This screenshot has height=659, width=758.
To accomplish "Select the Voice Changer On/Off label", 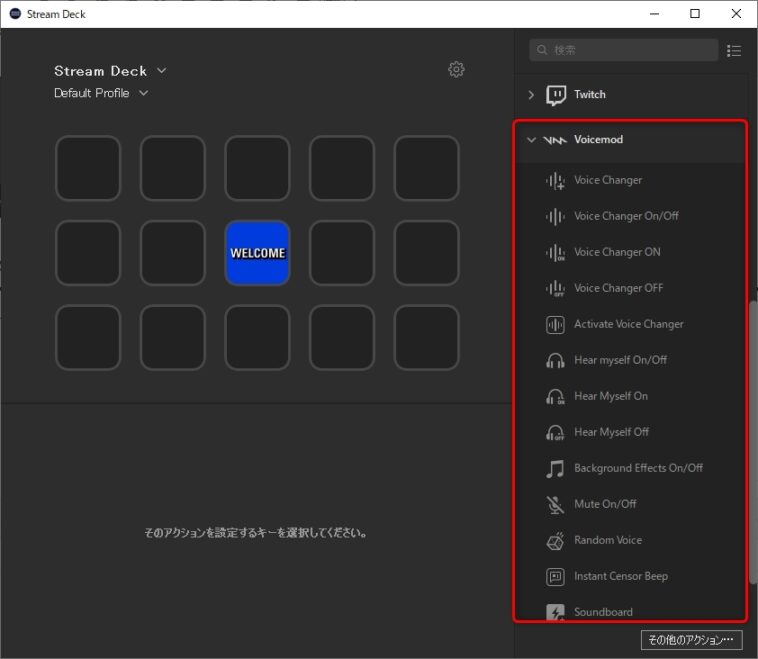I will pyautogui.click(x=626, y=216).
